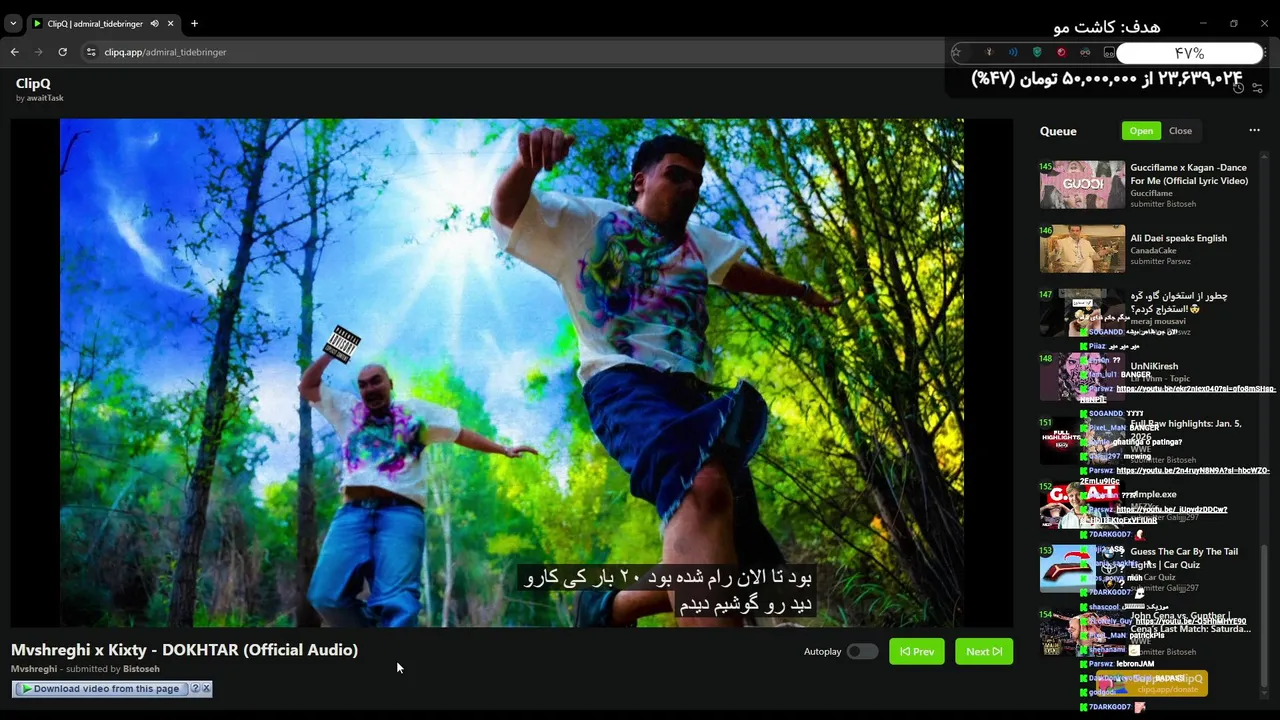Open the awaitTask author link
The width and height of the screenshot is (1280, 720).
pyautogui.click(x=45, y=98)
